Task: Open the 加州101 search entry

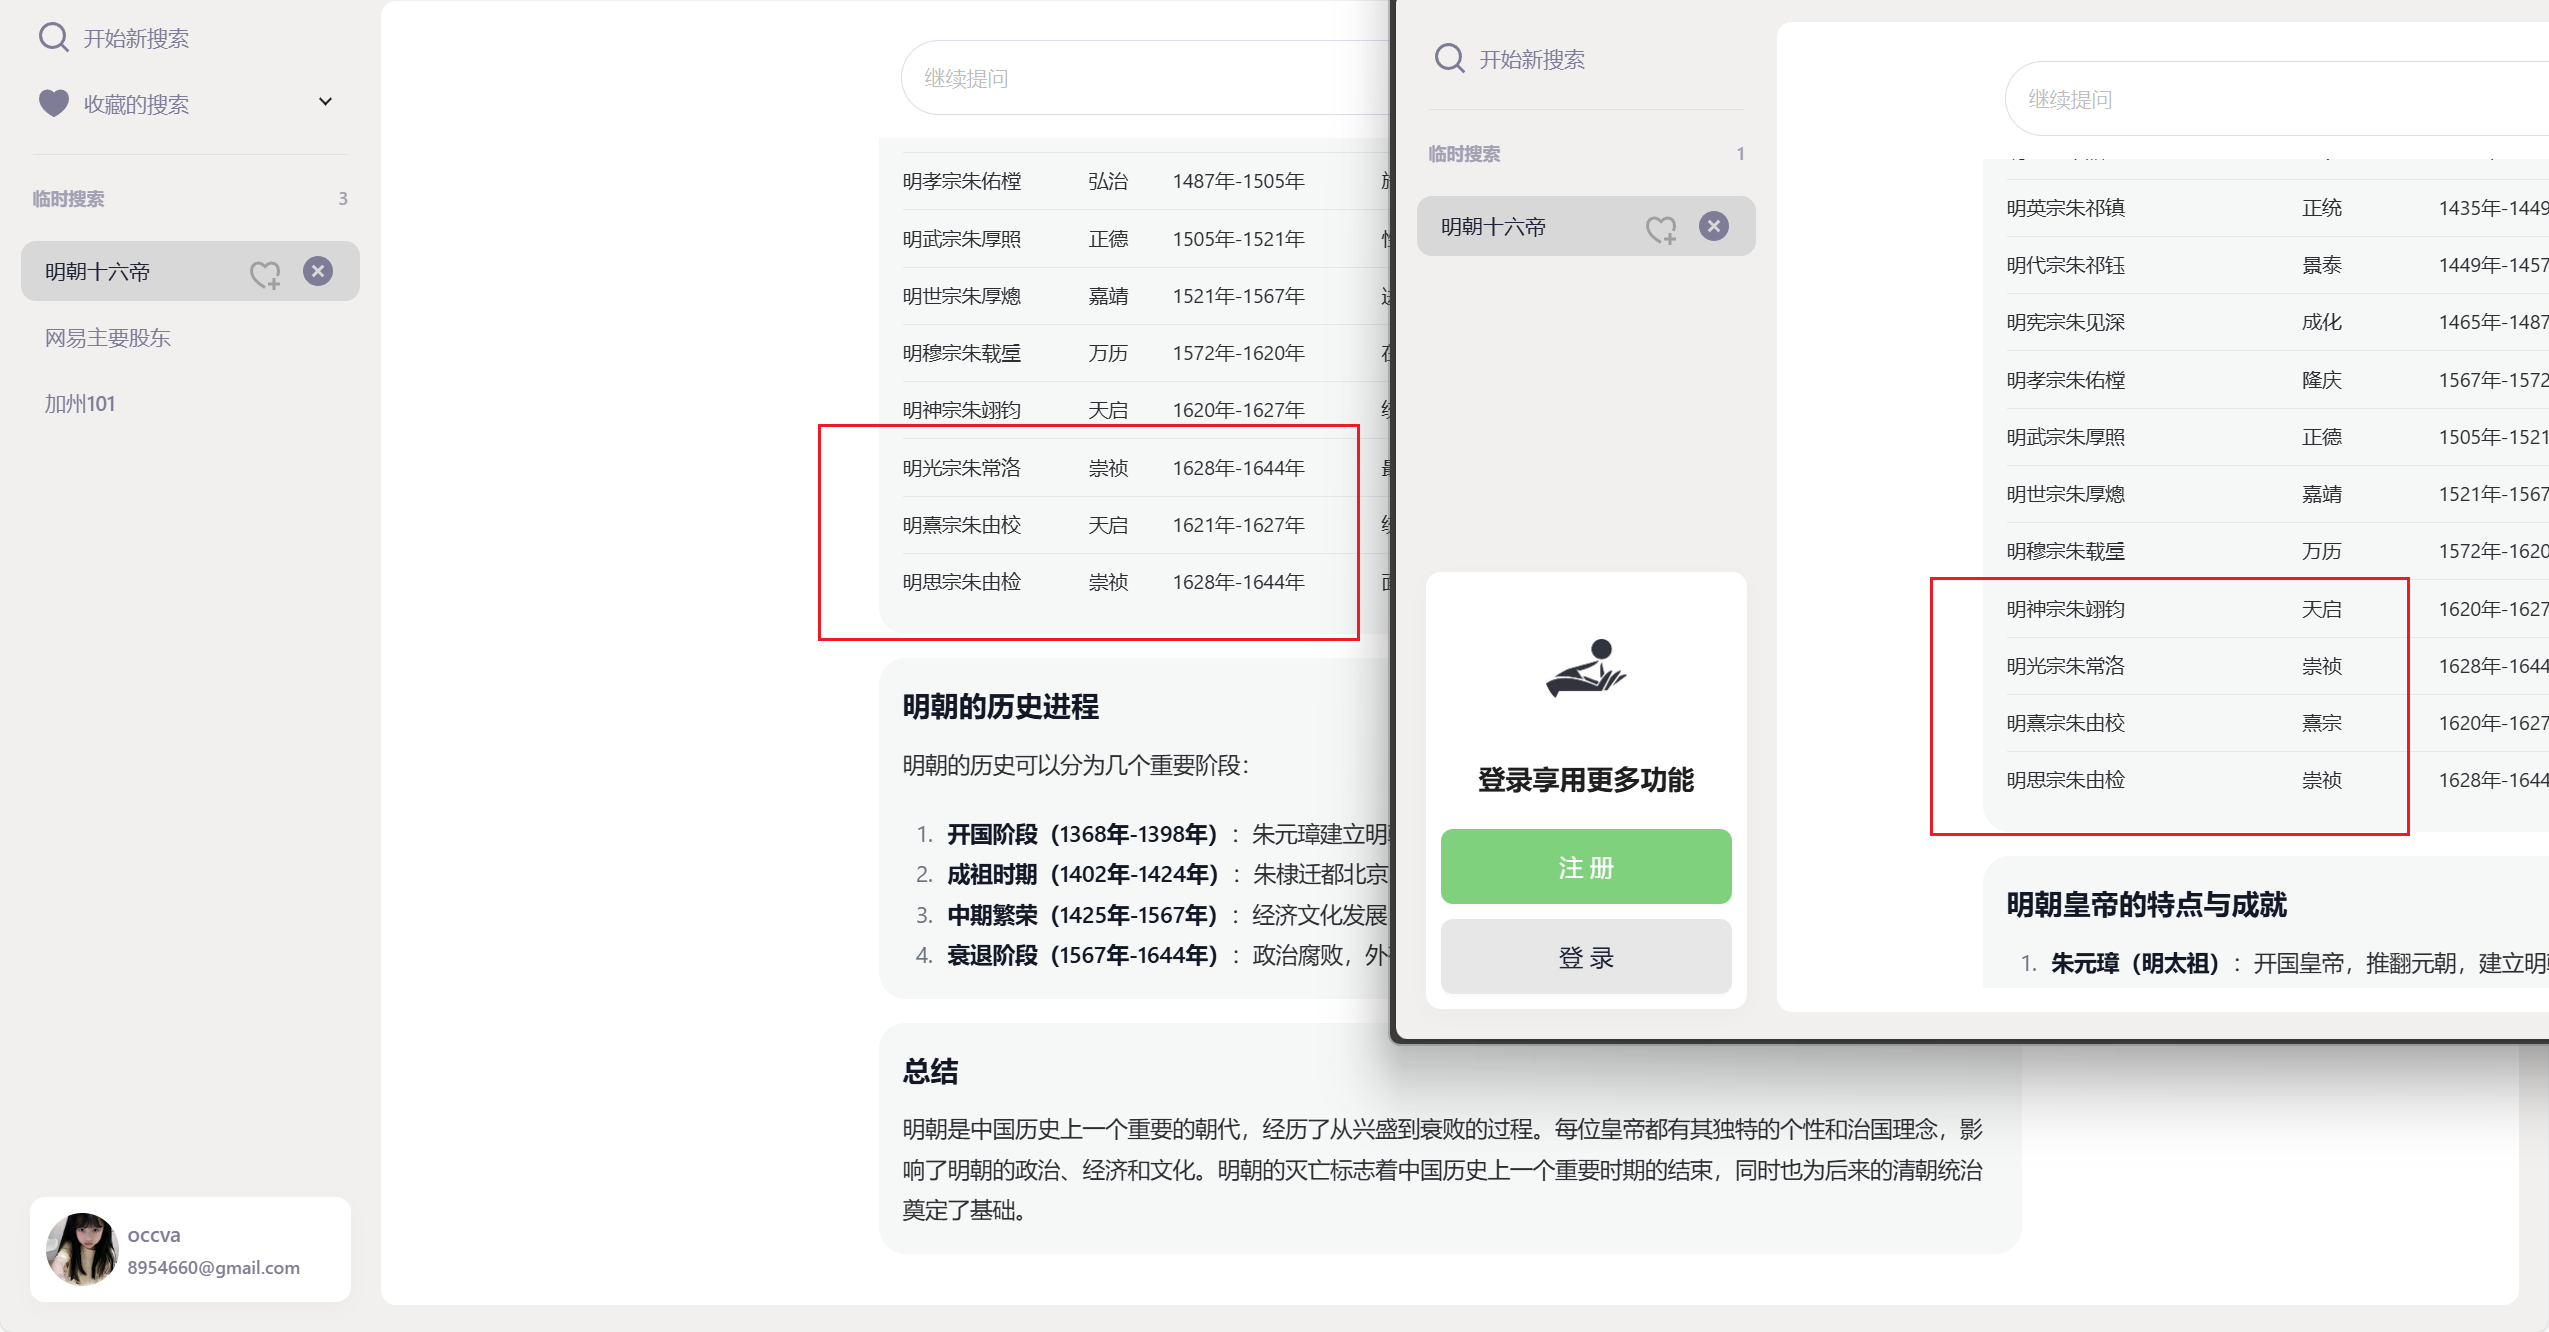Action: [x=80, y=404]
